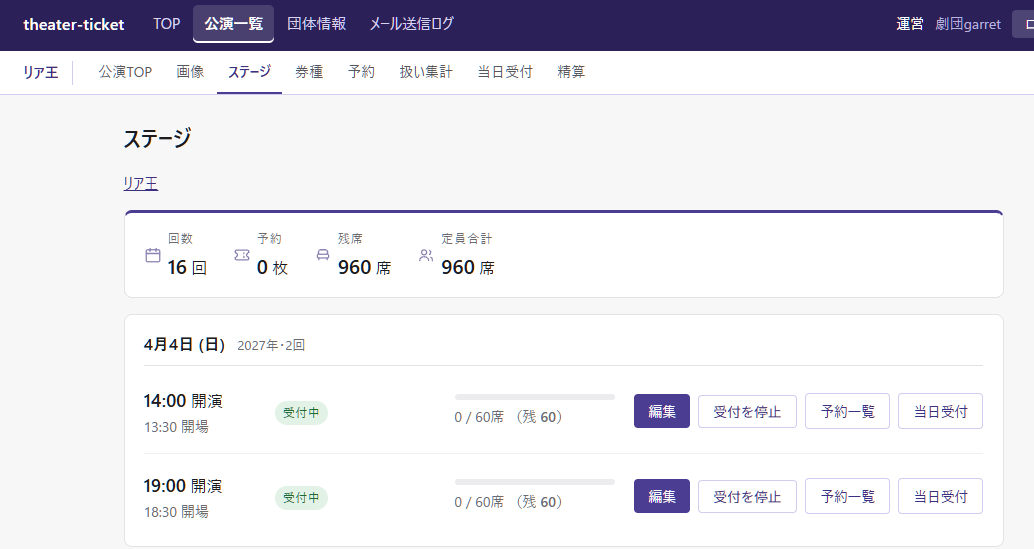This screenshot has width=1034, height=549.
Task: Open 予約一覧 for the 14:00 stage
Action: (x=847, y=411)
